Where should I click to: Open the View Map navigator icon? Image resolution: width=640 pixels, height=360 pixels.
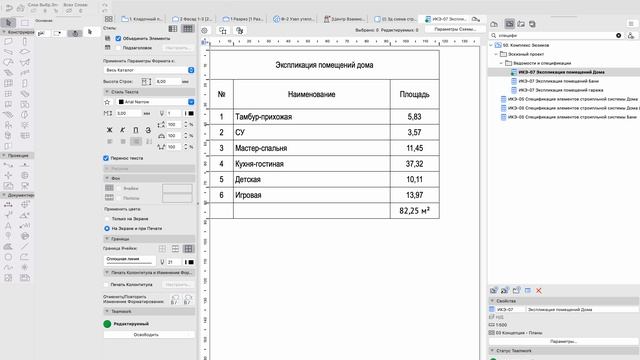509,24
